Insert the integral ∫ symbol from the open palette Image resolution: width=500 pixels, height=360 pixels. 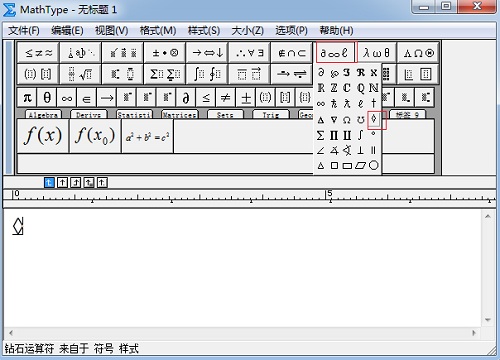[x=360, y=135]
